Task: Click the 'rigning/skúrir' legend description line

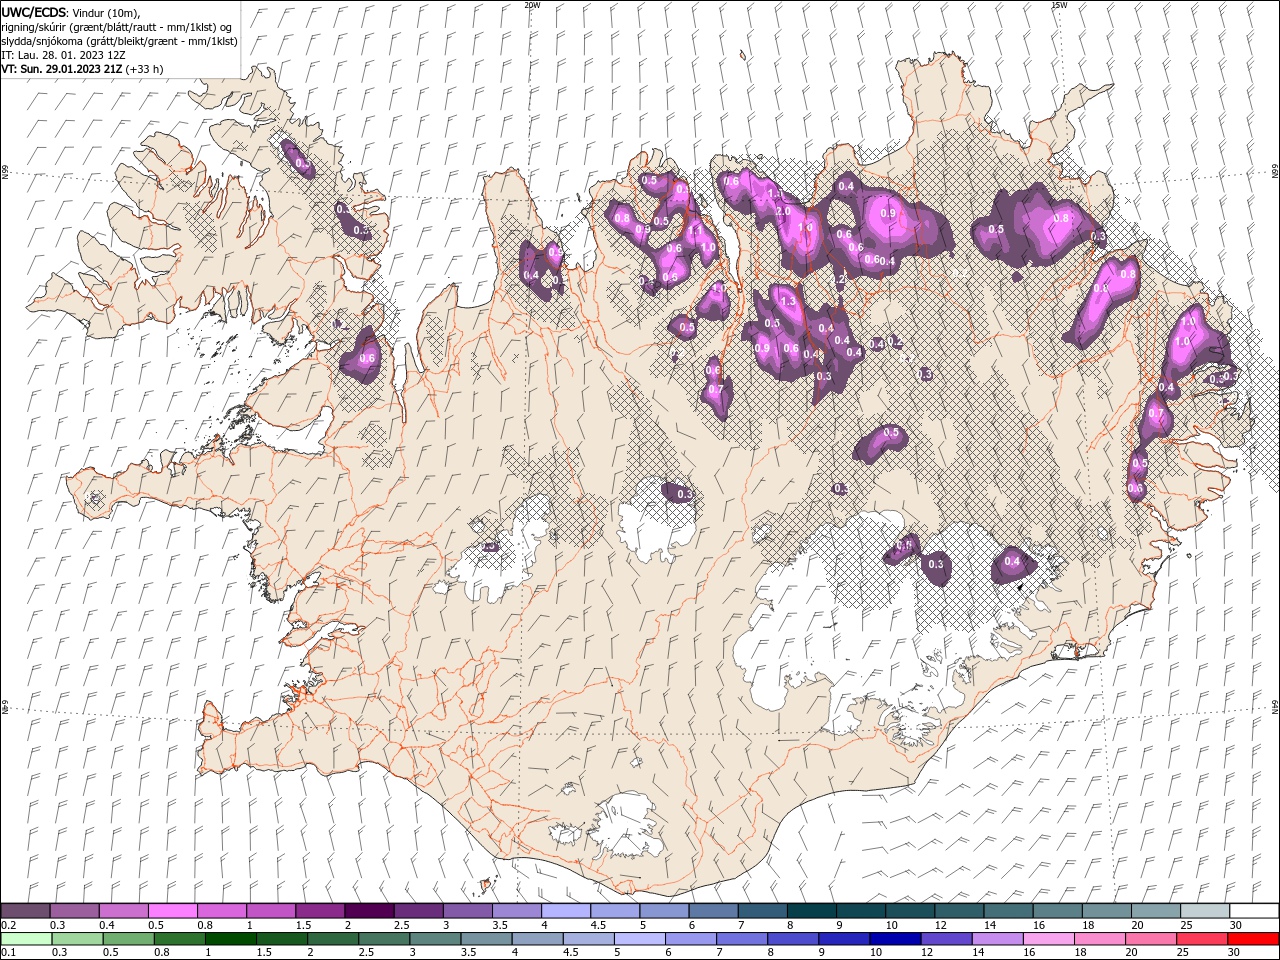Action: point(118,27)
